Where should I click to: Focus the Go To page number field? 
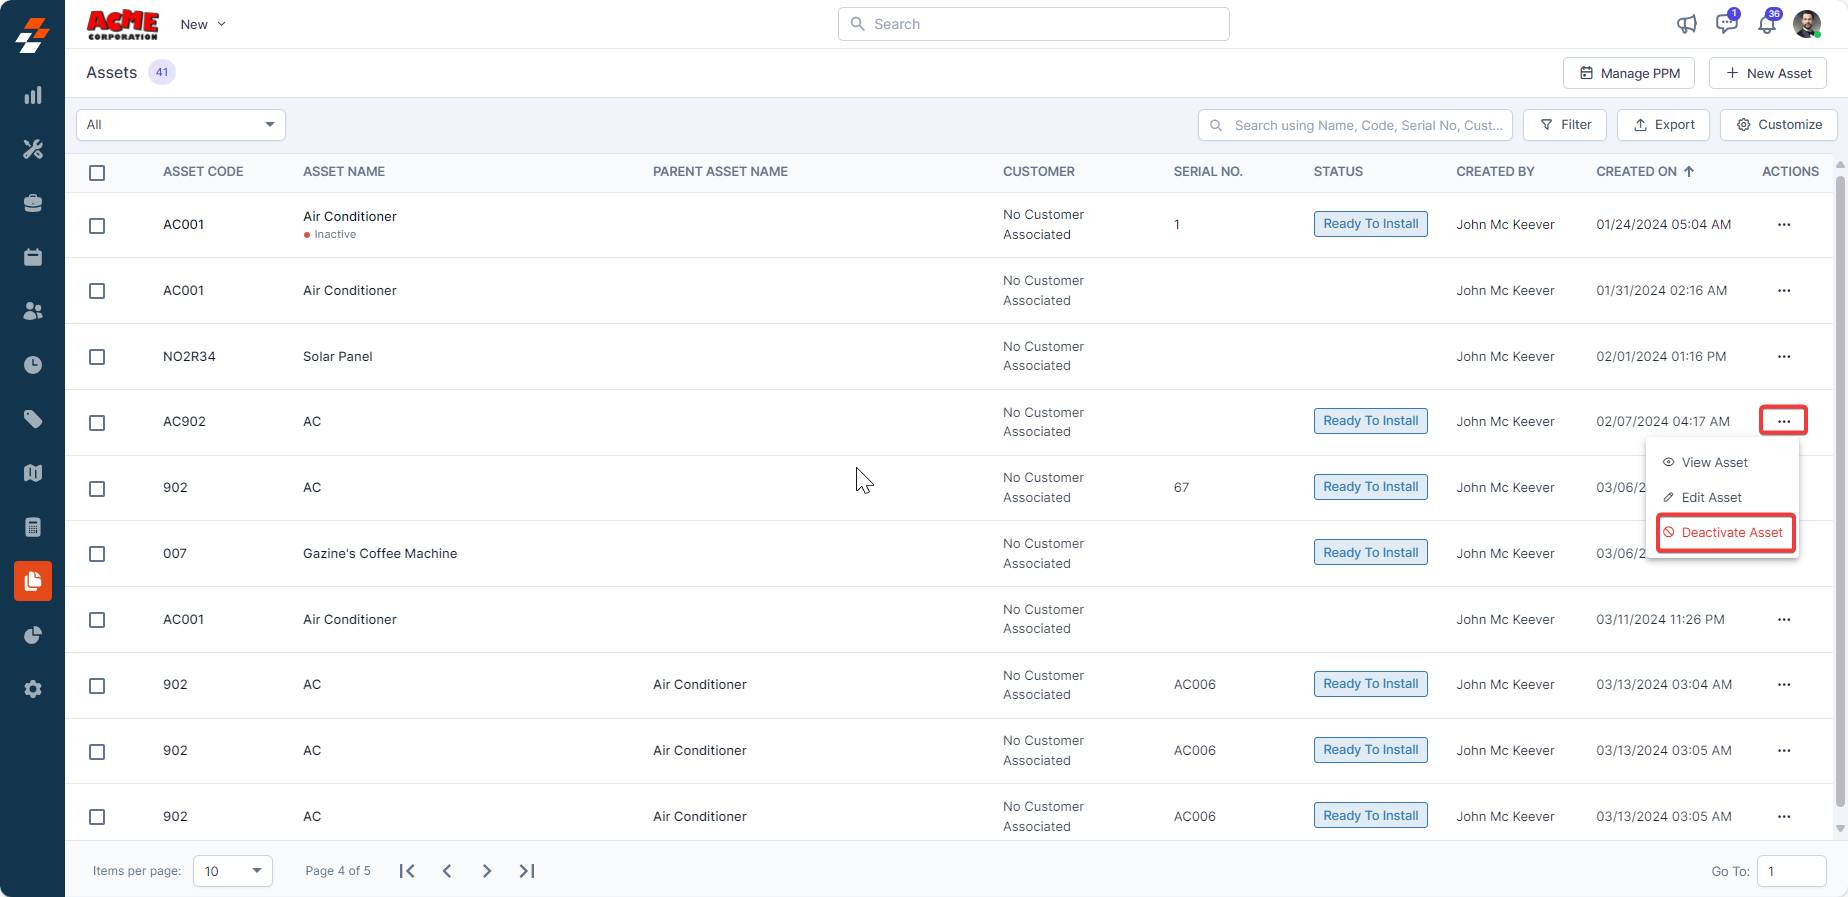pyautogui.click(x=1791, y=871)
